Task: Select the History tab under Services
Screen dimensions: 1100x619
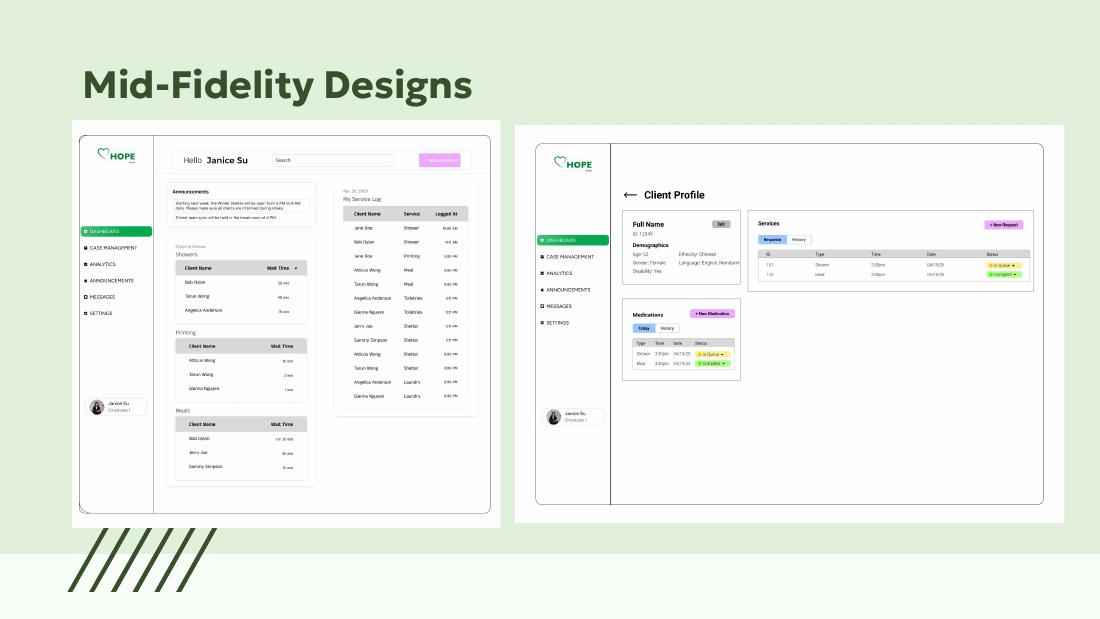Action: click(799, 239)
